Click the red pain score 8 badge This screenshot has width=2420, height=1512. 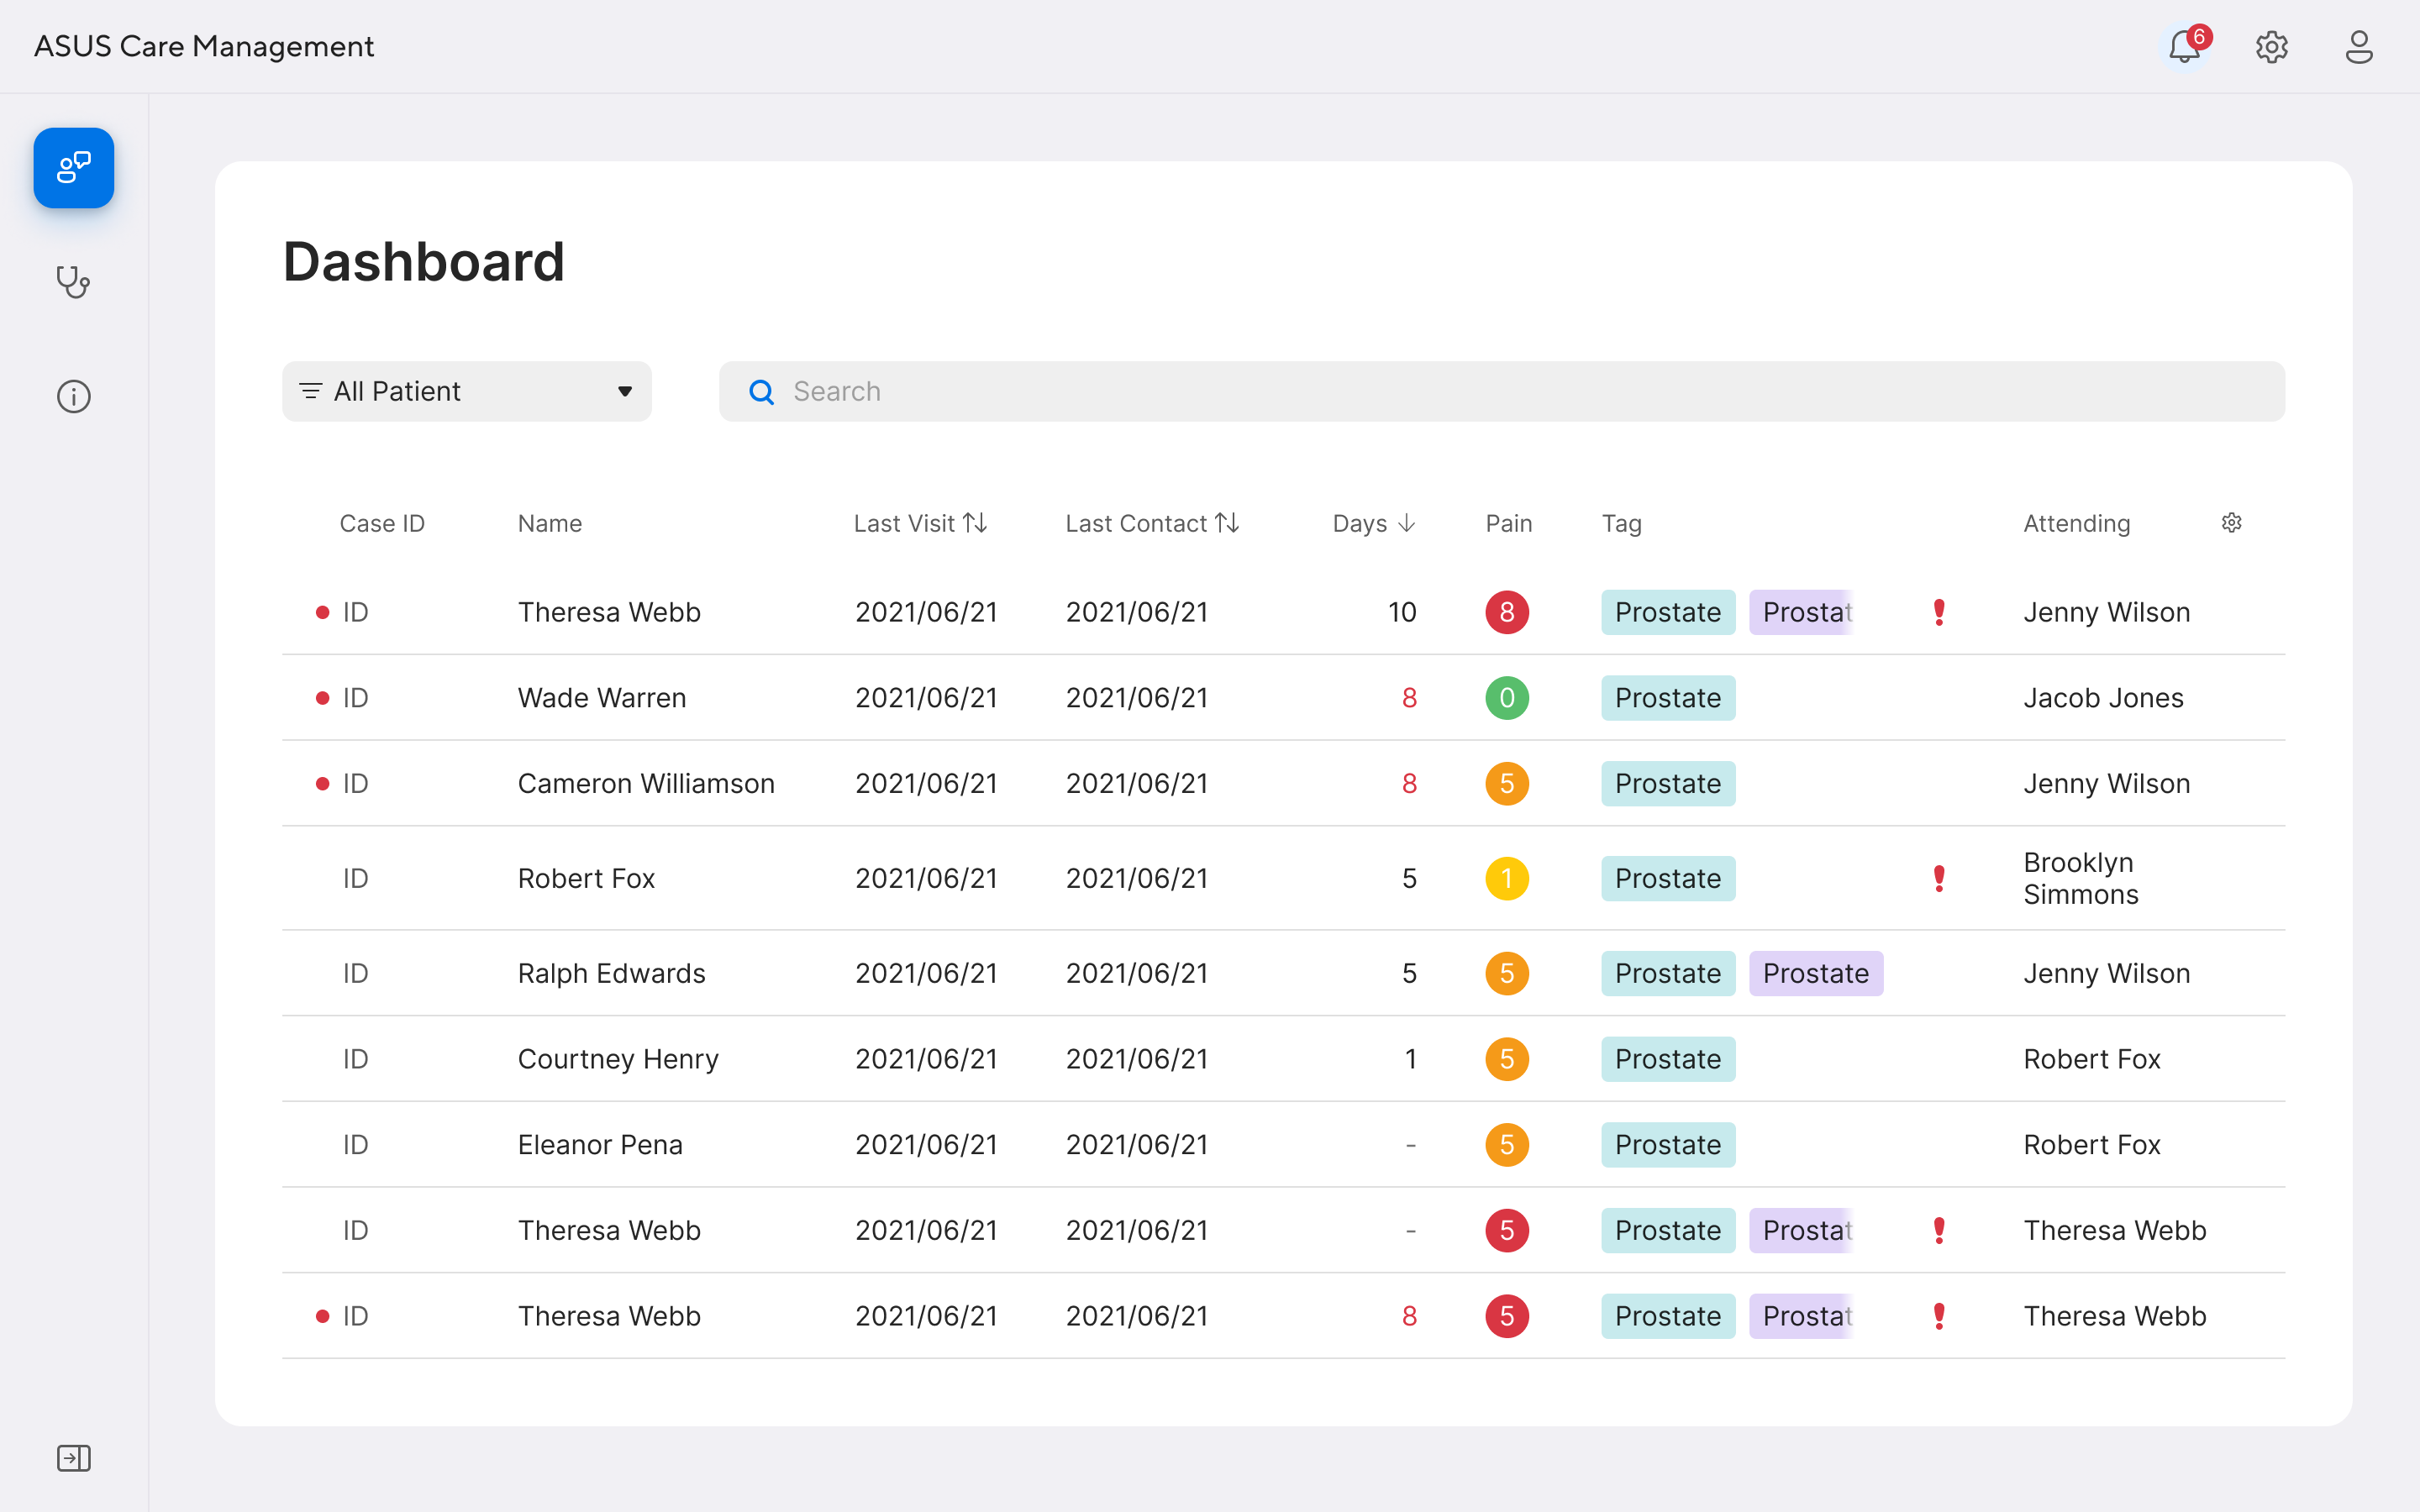click(x=1506, y=612)
